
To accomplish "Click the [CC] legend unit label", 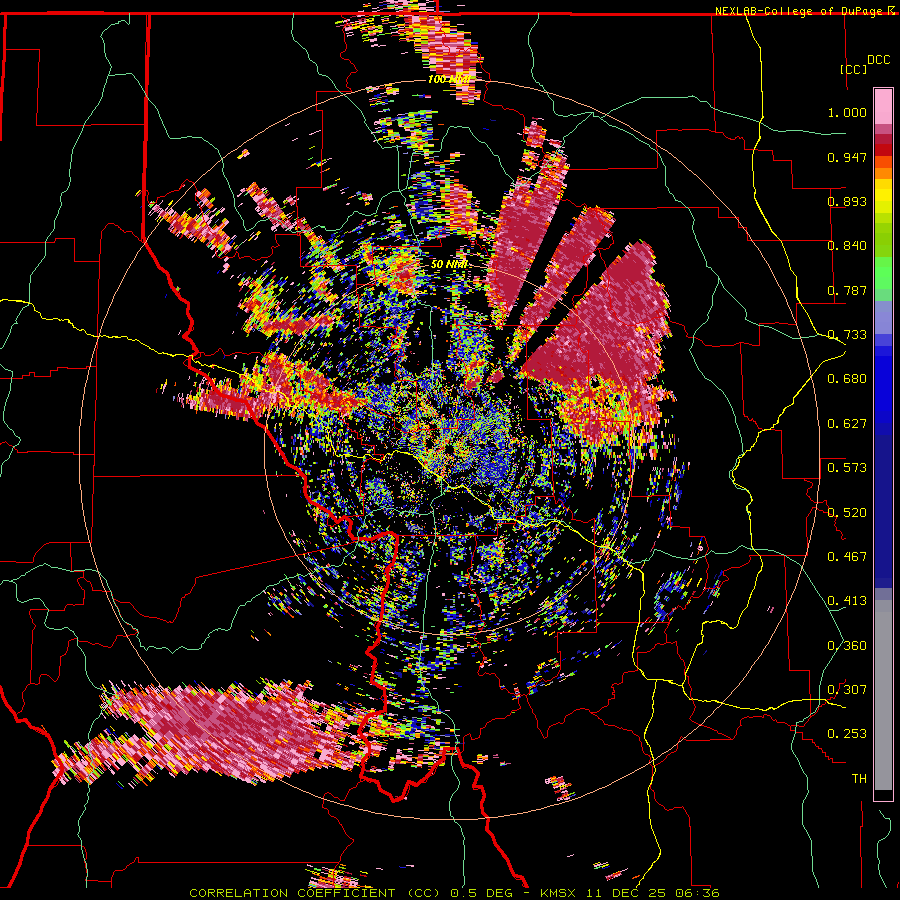I will 853,69.
